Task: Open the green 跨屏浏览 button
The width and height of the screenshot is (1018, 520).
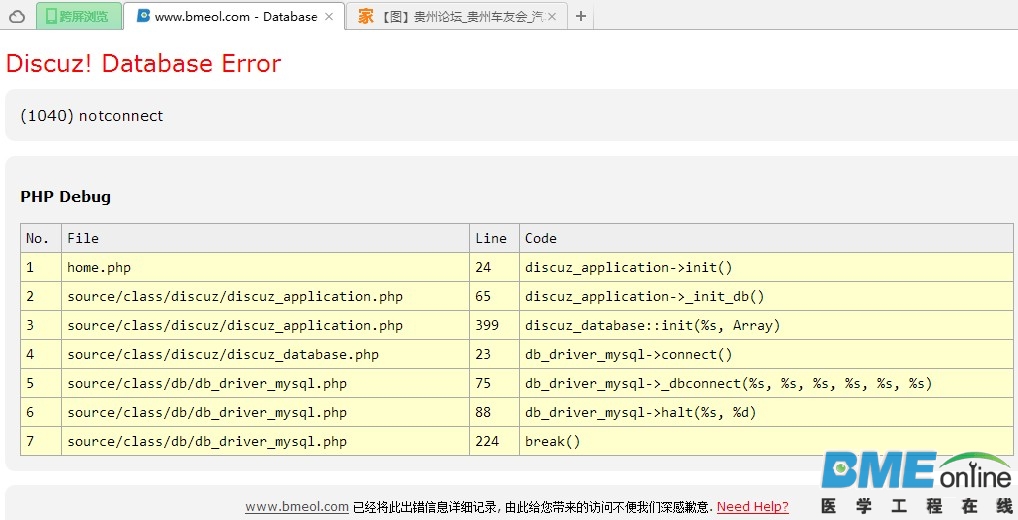Action: (x=79, y=16)
